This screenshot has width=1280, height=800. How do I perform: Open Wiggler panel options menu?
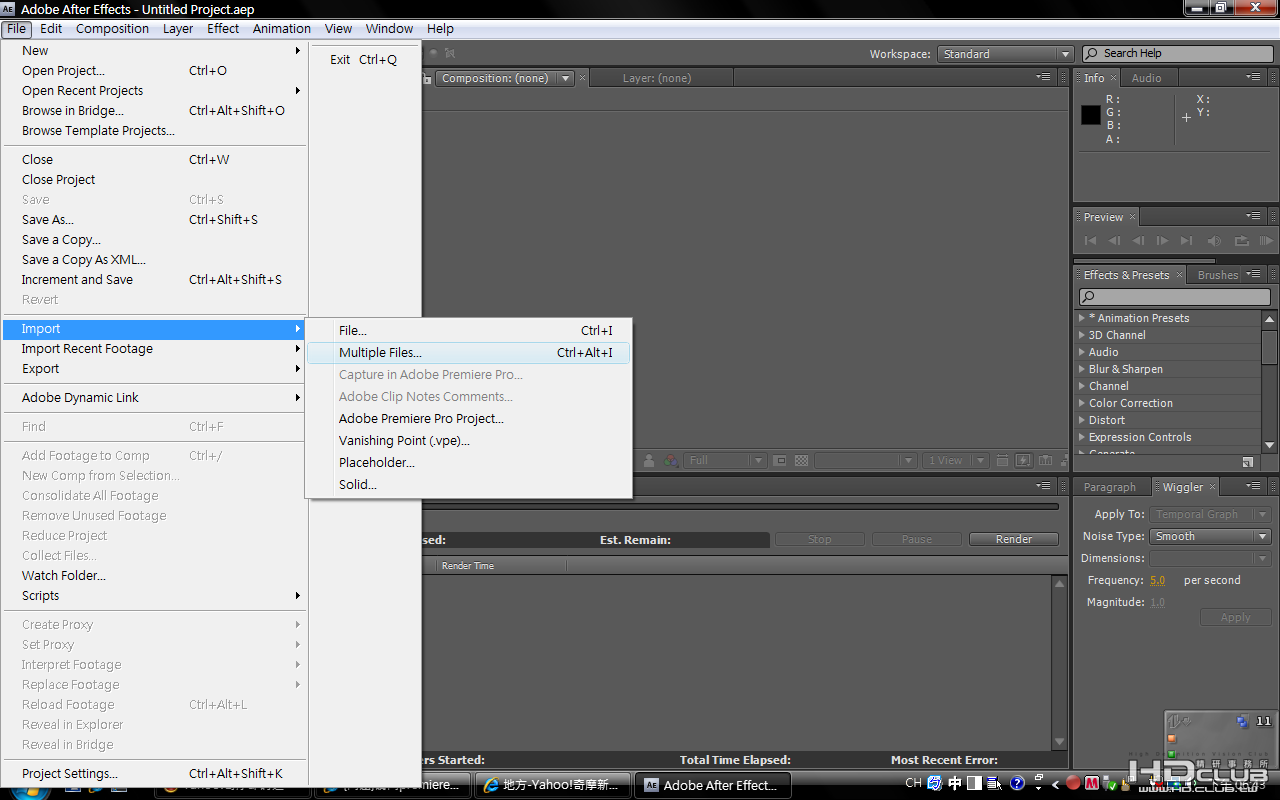(x=1253, y=486)
